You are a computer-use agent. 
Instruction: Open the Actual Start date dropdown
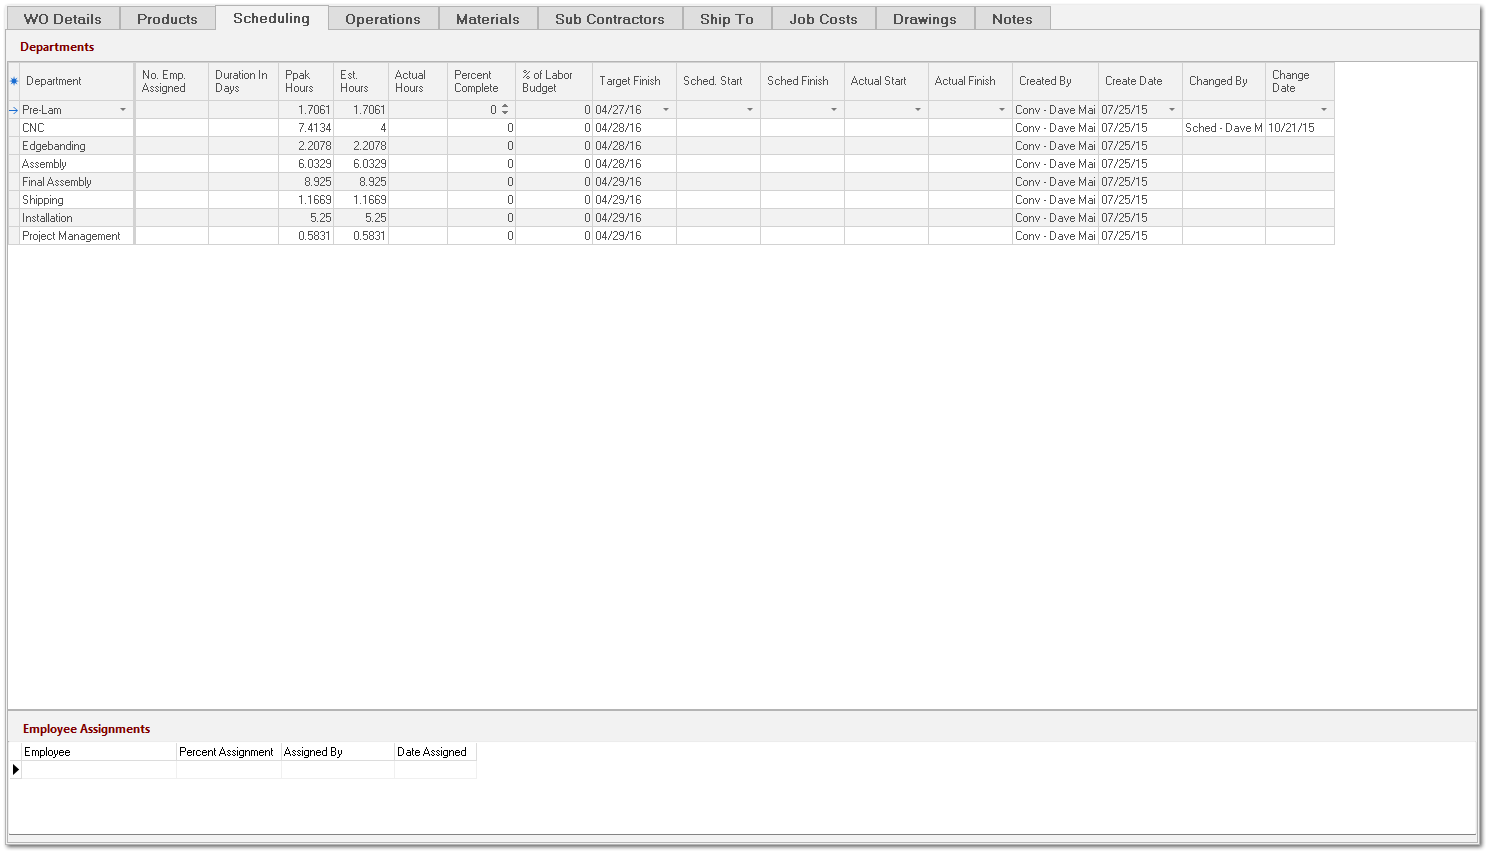click(917, 109)
